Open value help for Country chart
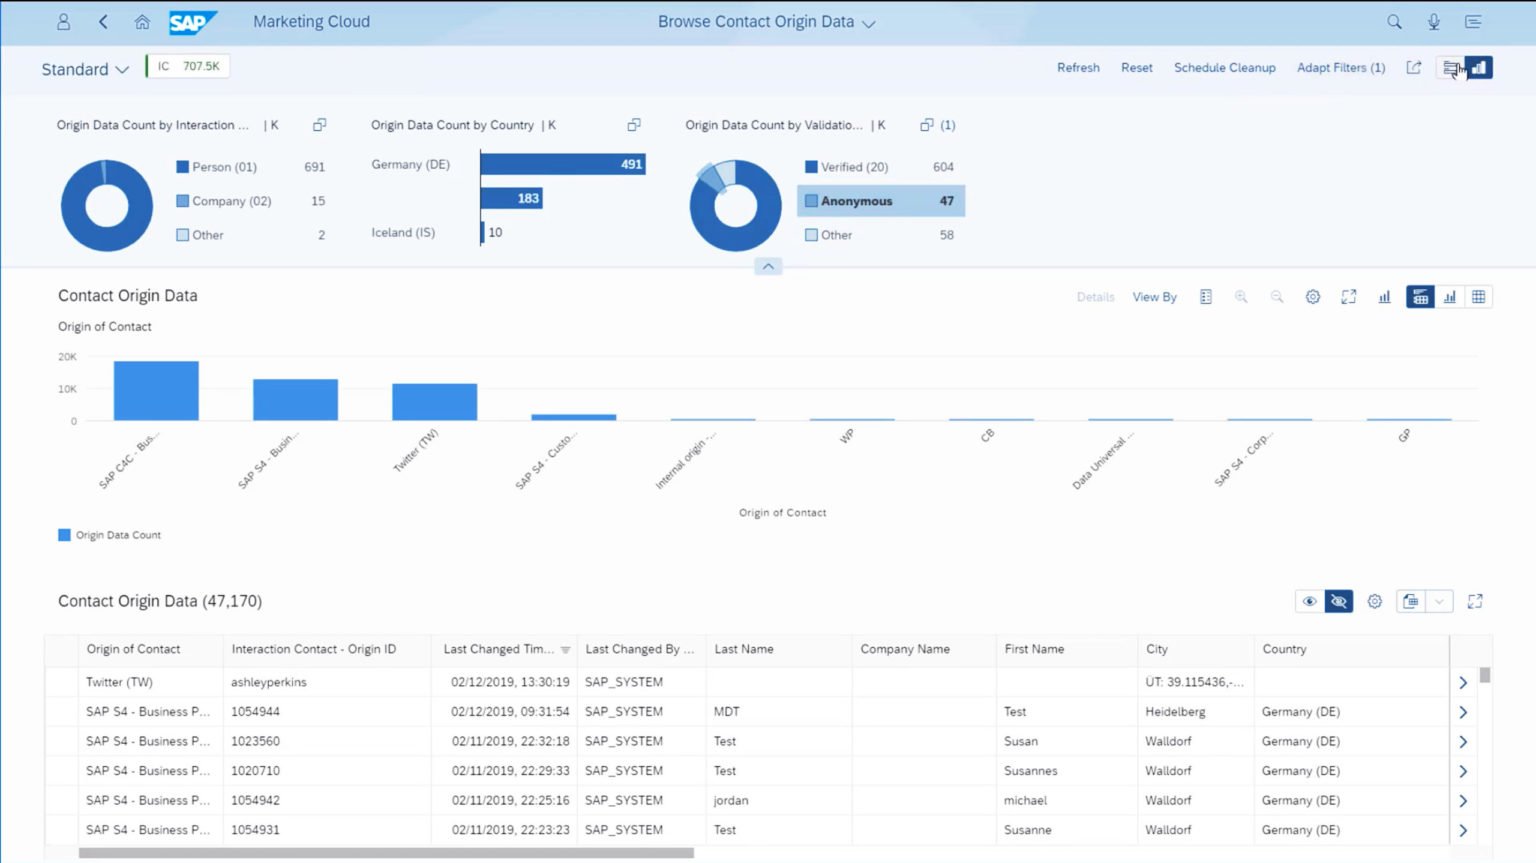 pos(634,125)
